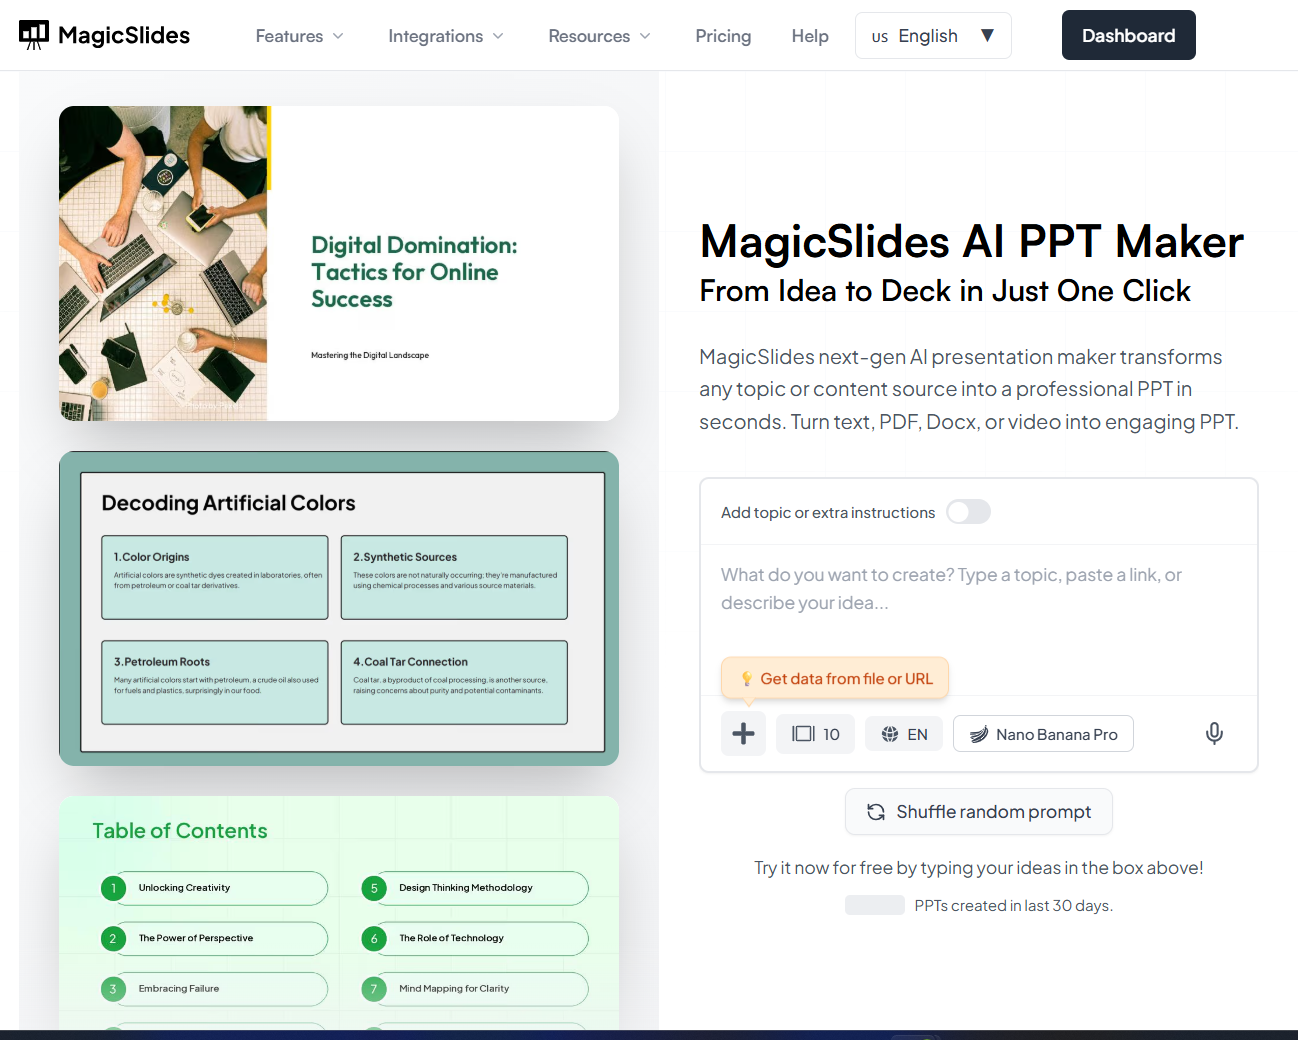Click the '2.Synthetic Sources' card

point(454,578)
